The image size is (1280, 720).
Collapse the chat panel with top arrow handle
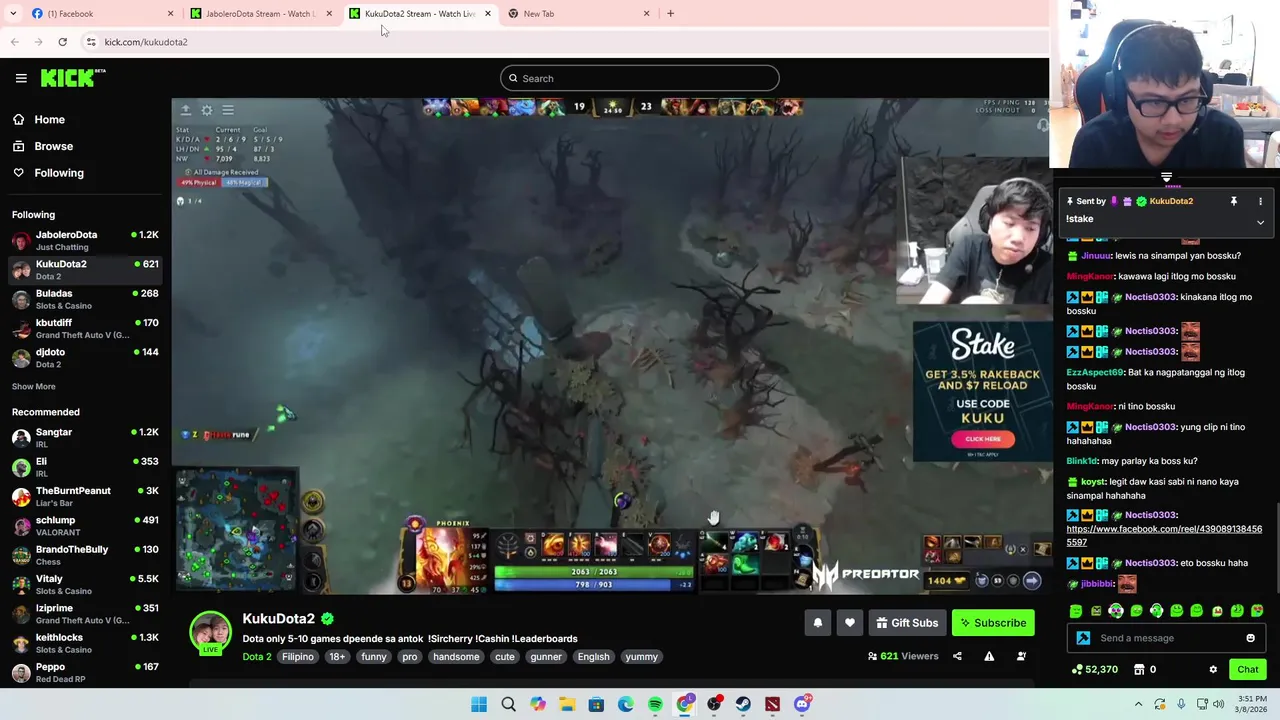(1166, 178)
